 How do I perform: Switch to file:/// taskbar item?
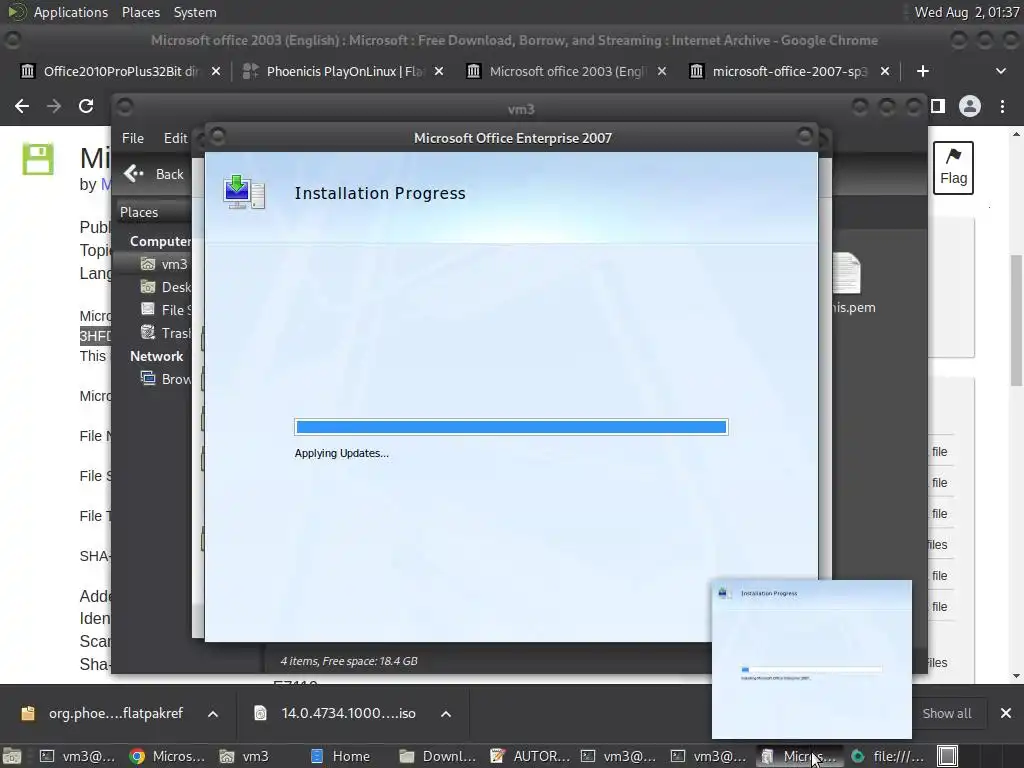point(887,756)
